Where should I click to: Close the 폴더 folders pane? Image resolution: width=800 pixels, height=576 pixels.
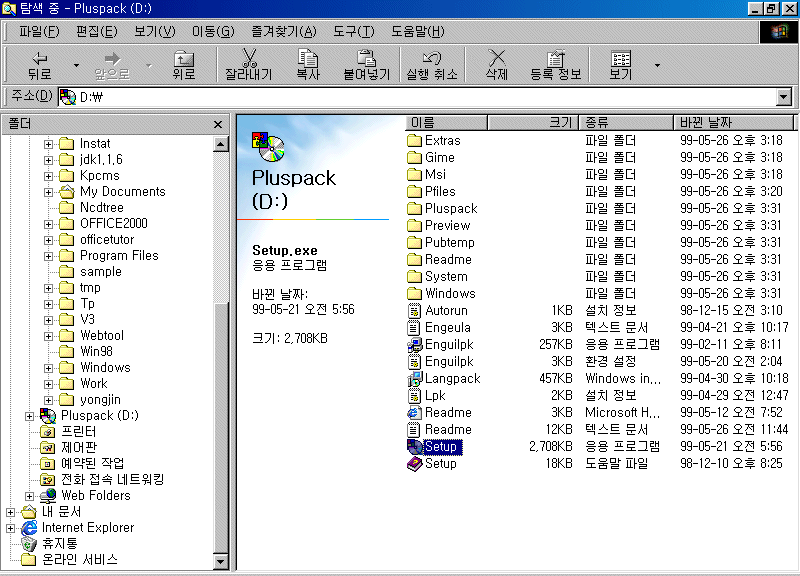click(x=218, y=124)
